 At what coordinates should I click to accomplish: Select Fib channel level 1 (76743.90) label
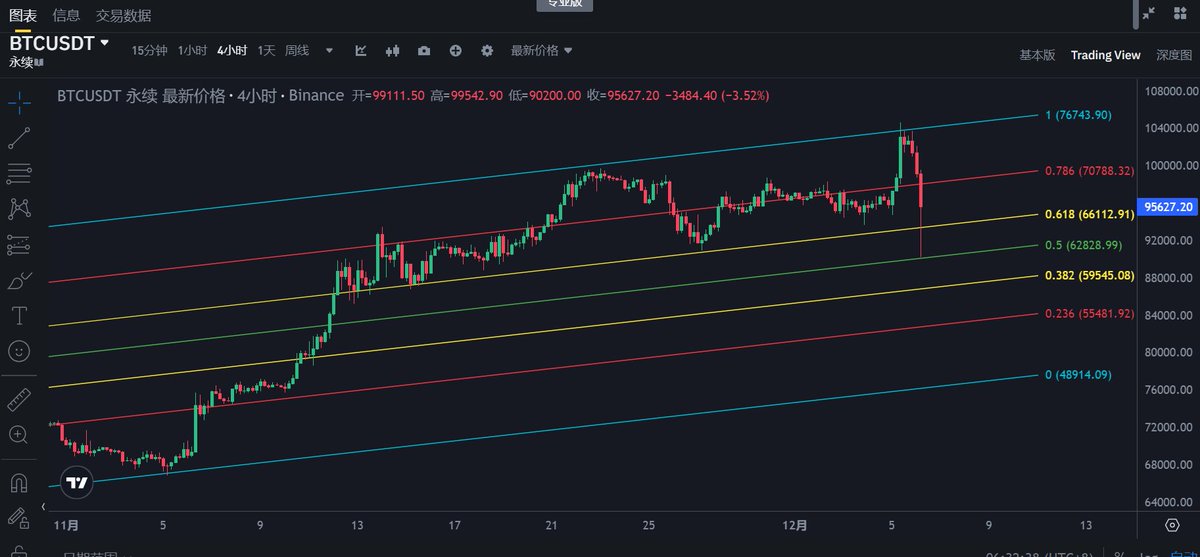click(1078, 115)
